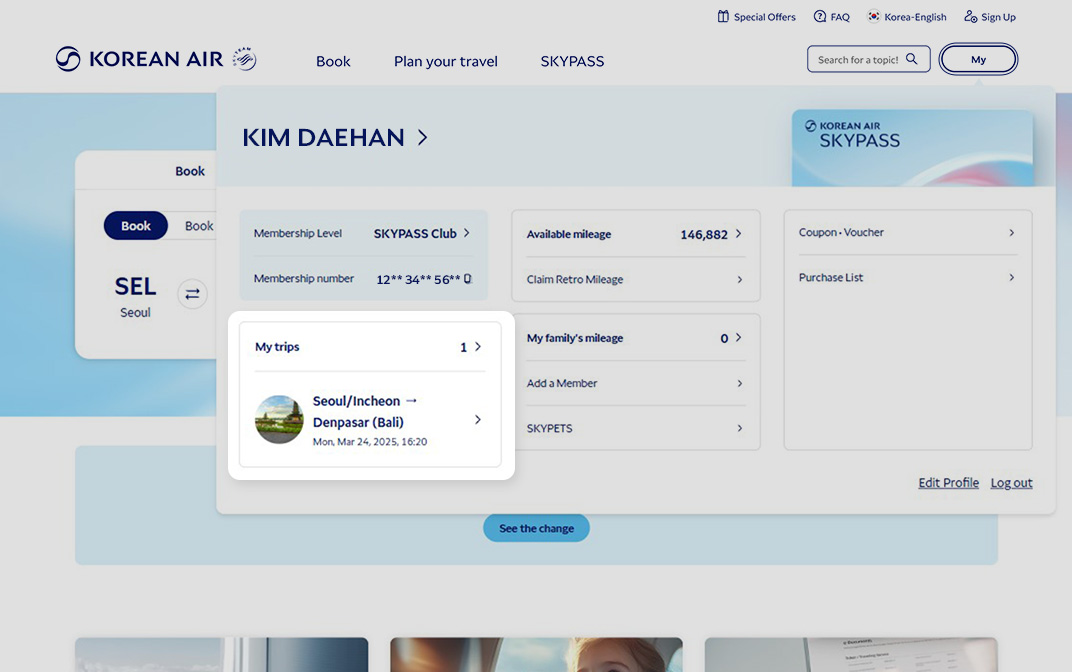
Task: Copy membership number icon
Action: pyautogui.click(x=468, y=279)
